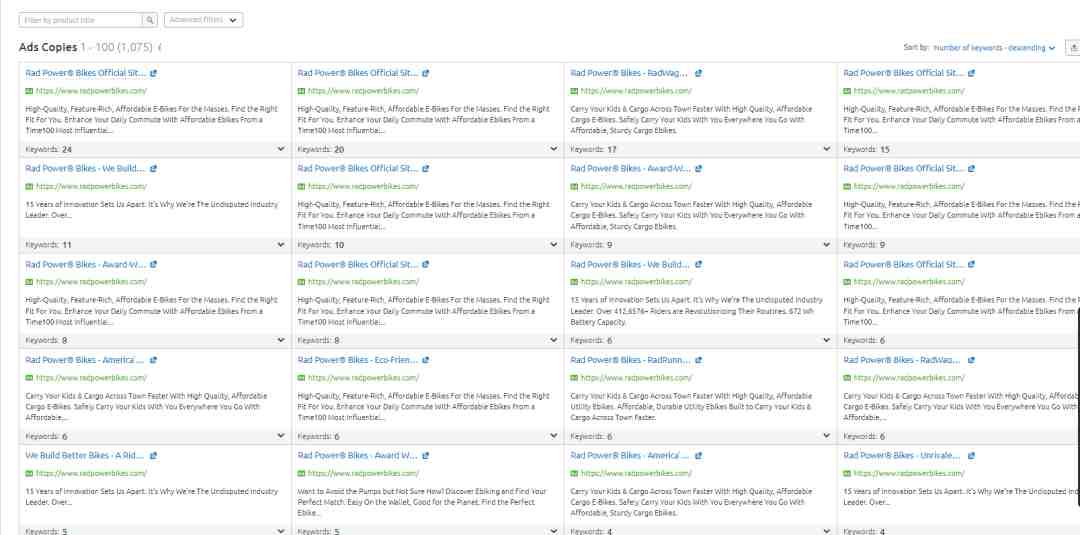The width and height of the screenshot is (1080, 535).
Task: Click the green Ad badge in the 11-keyword card
Action: (x=29, y=187)
